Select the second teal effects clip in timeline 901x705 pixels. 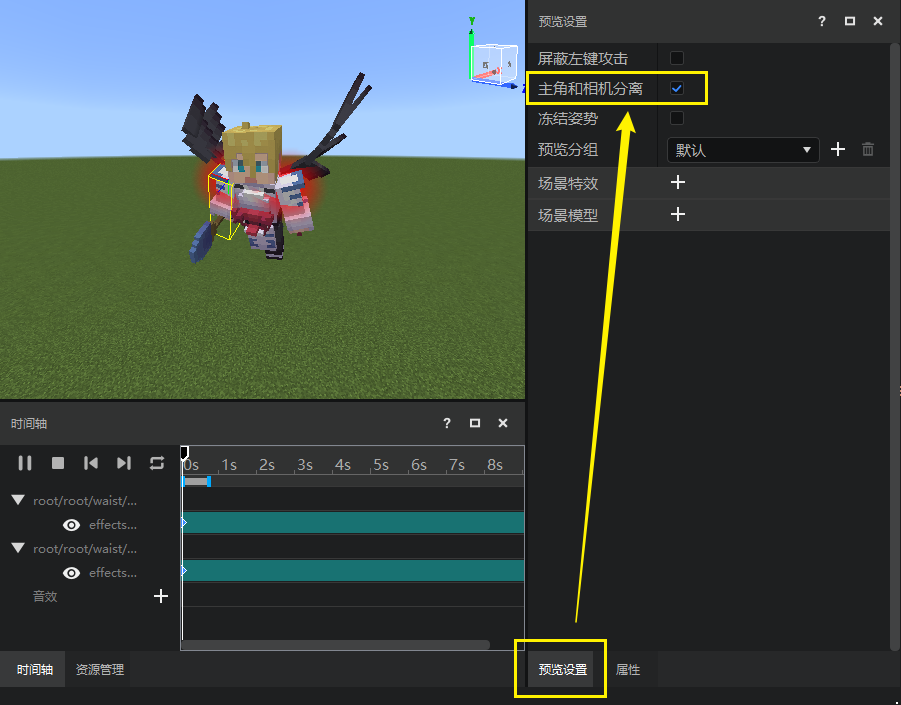coord(353,571)
